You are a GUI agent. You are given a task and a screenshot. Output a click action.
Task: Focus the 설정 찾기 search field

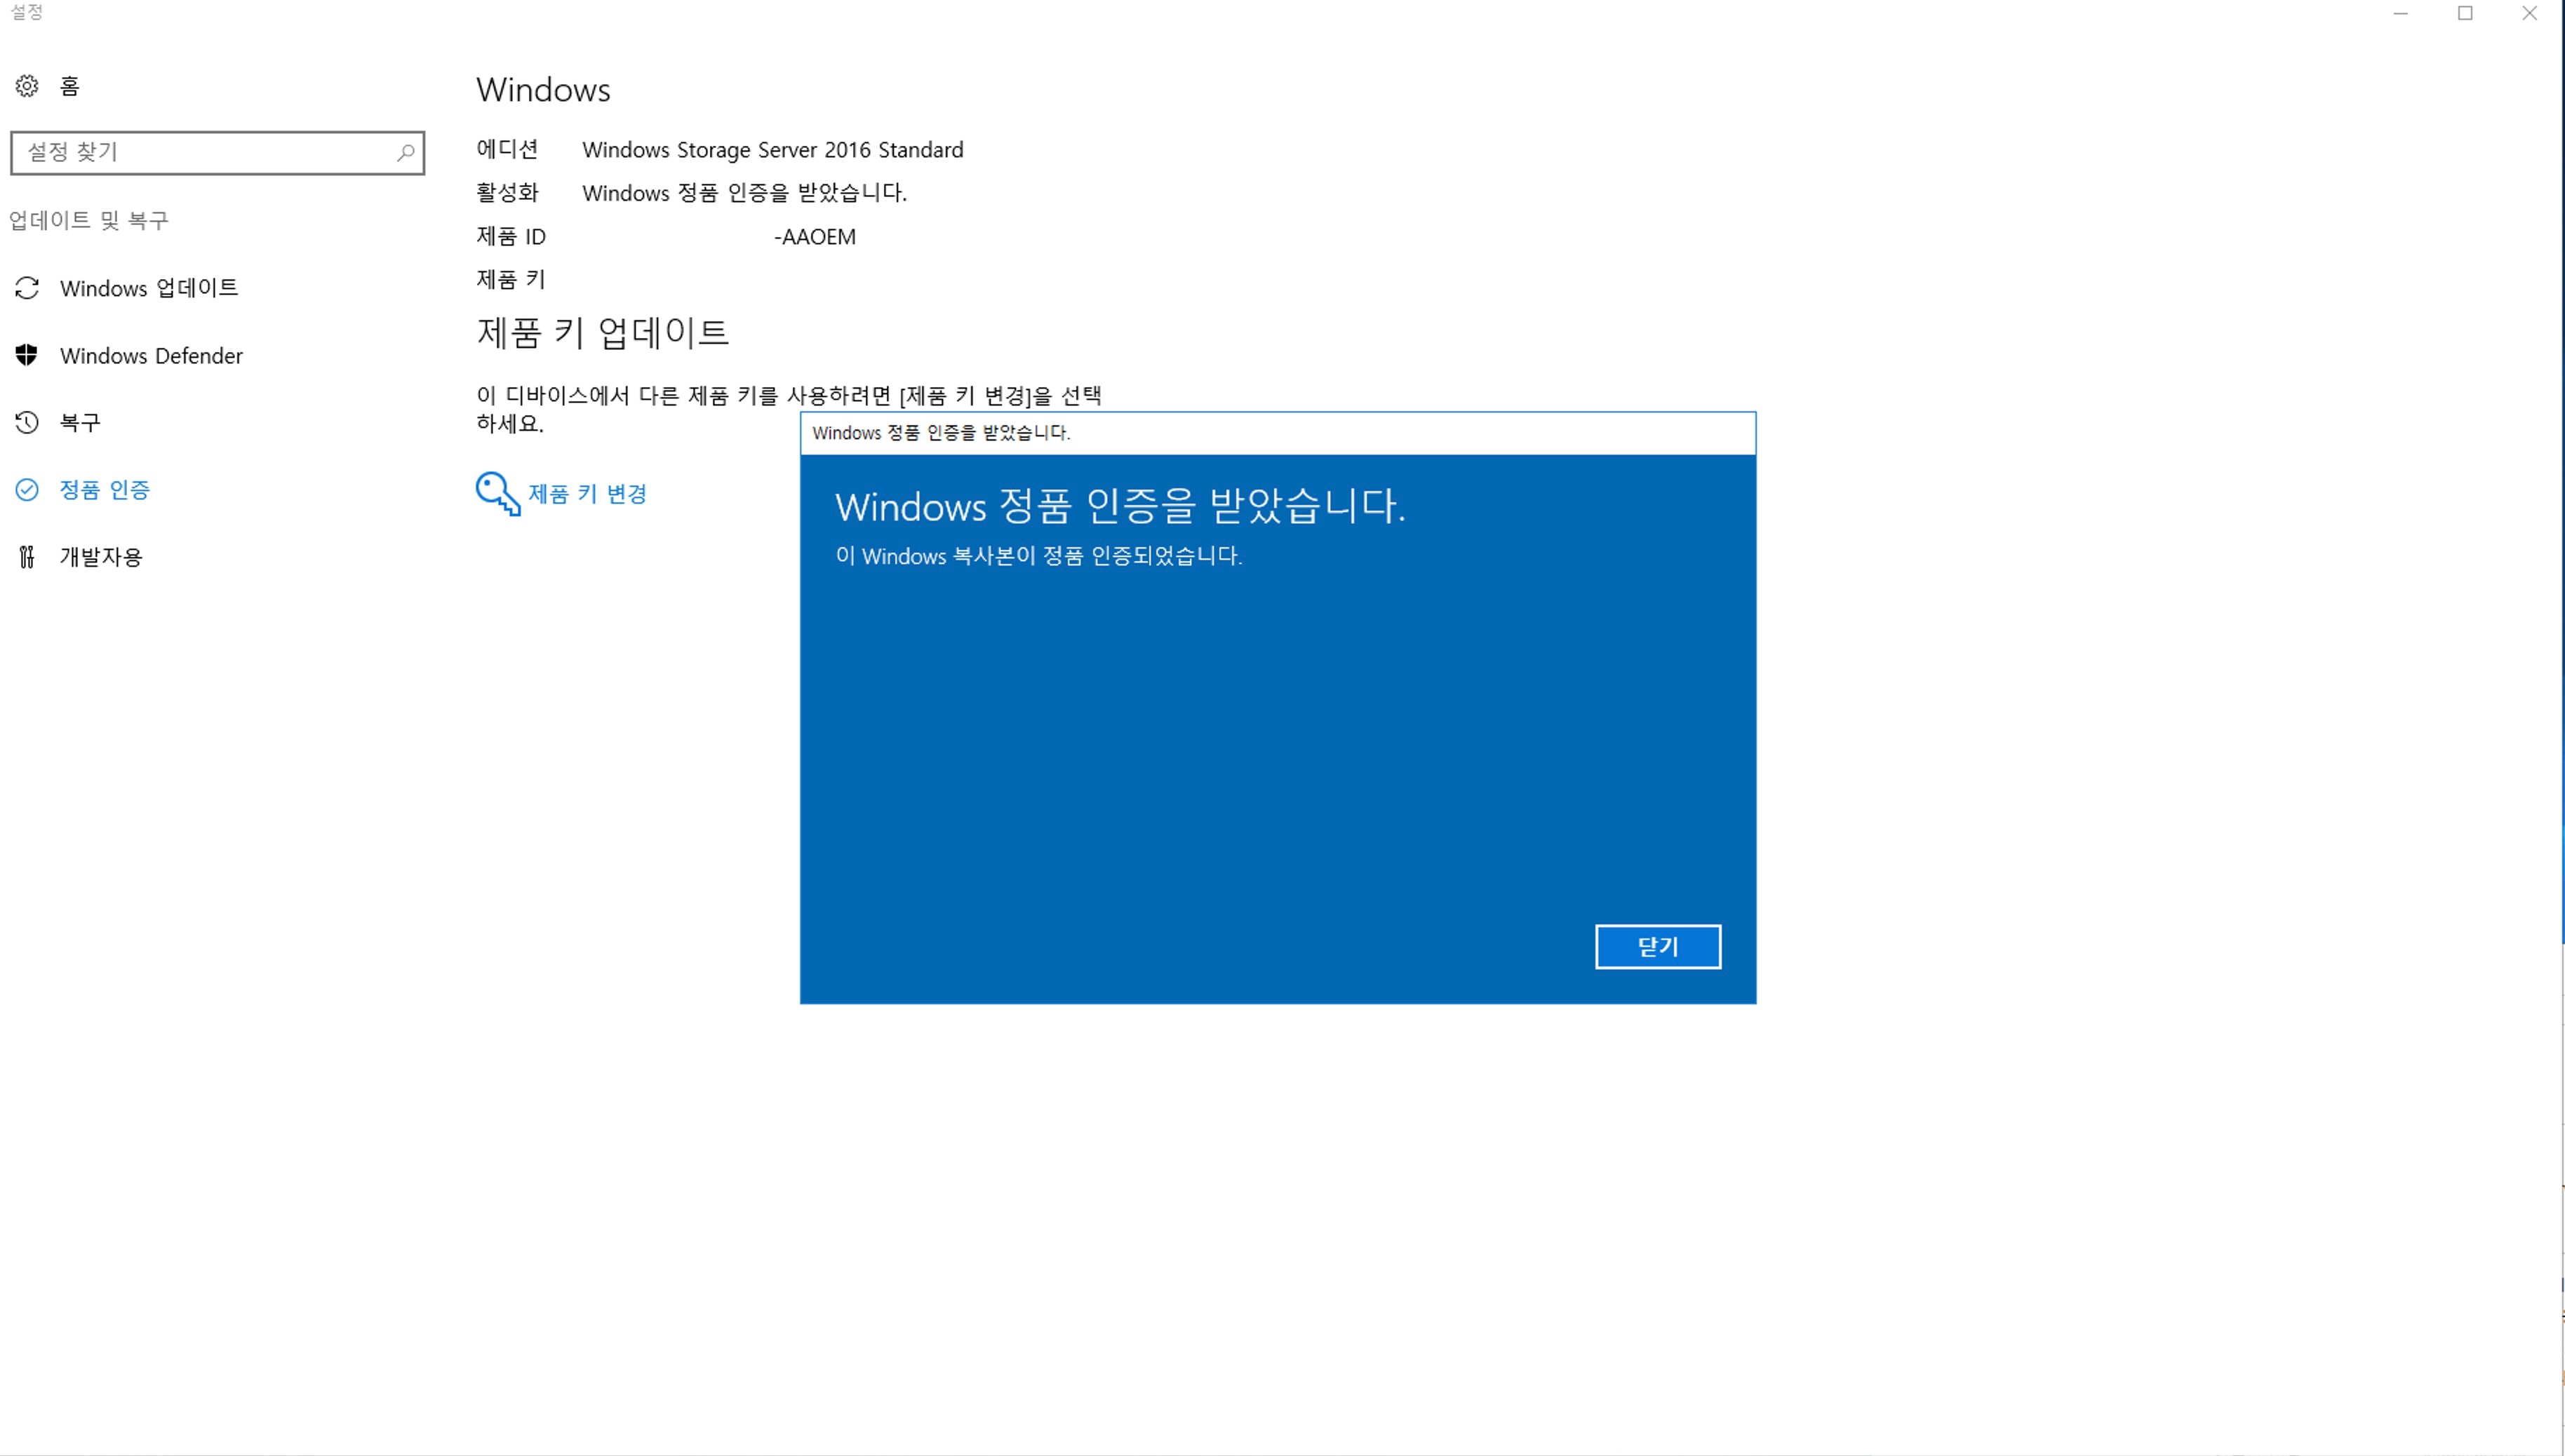[217, 152]
